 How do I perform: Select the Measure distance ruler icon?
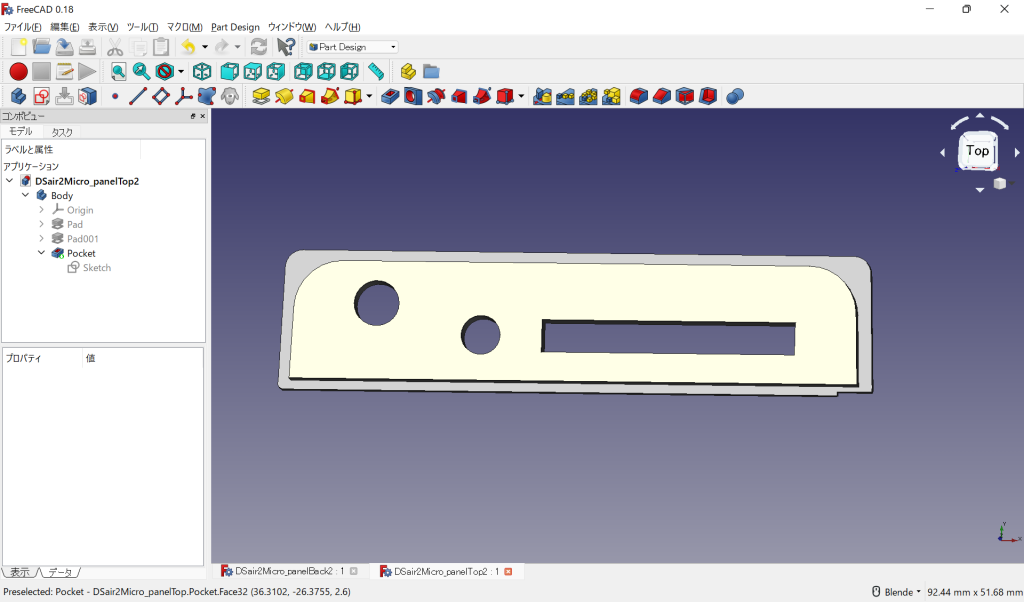[x=376, y=71]
